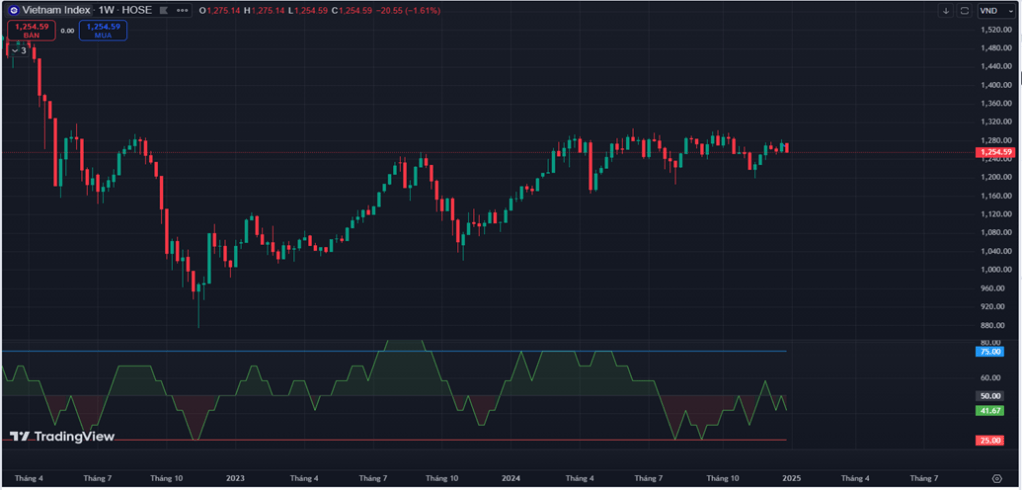The image size is (1022, 490).
Task: Click the fullscreen frame icon beside VND
Action: coord(964,10)
